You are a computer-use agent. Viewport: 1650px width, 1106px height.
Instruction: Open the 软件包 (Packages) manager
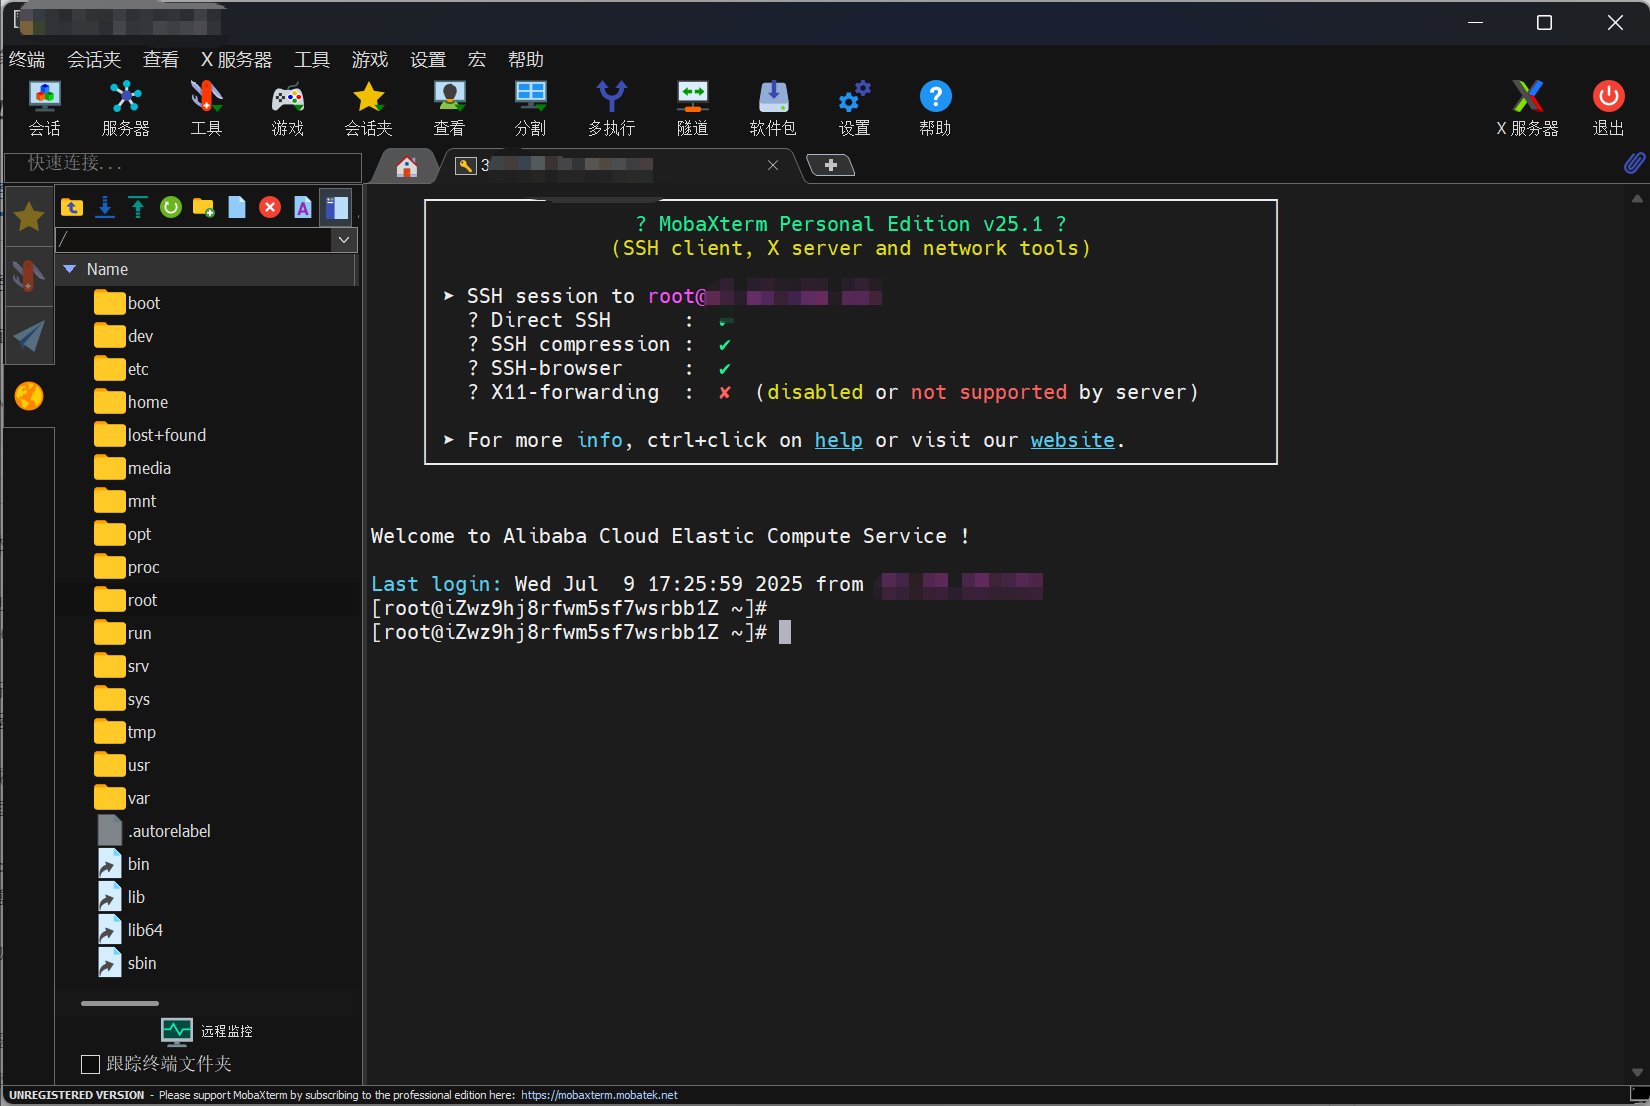tap(772, 107)
